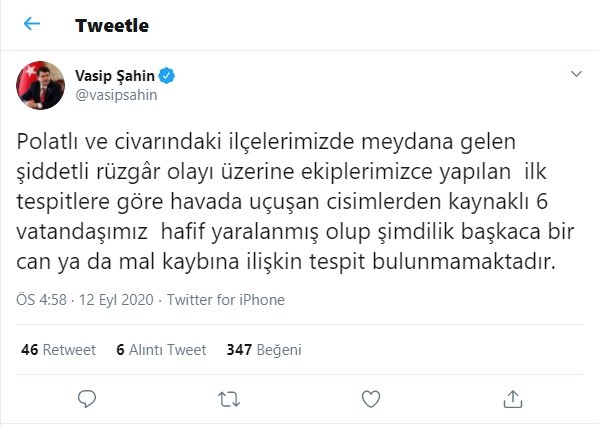The height and width of the screenshot is (426, 599).
Task: Open the Twitter for iPhone source link
Action: 226,300
